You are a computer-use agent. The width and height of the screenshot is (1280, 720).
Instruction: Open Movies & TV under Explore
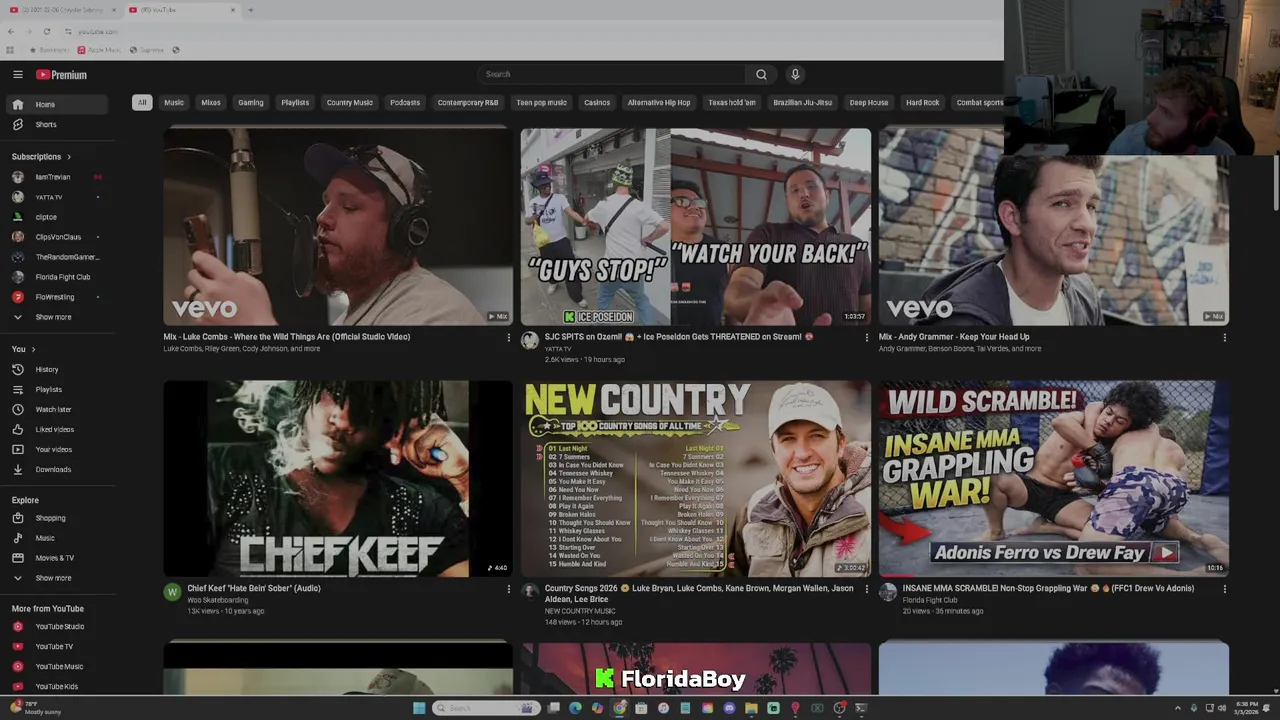59,558
